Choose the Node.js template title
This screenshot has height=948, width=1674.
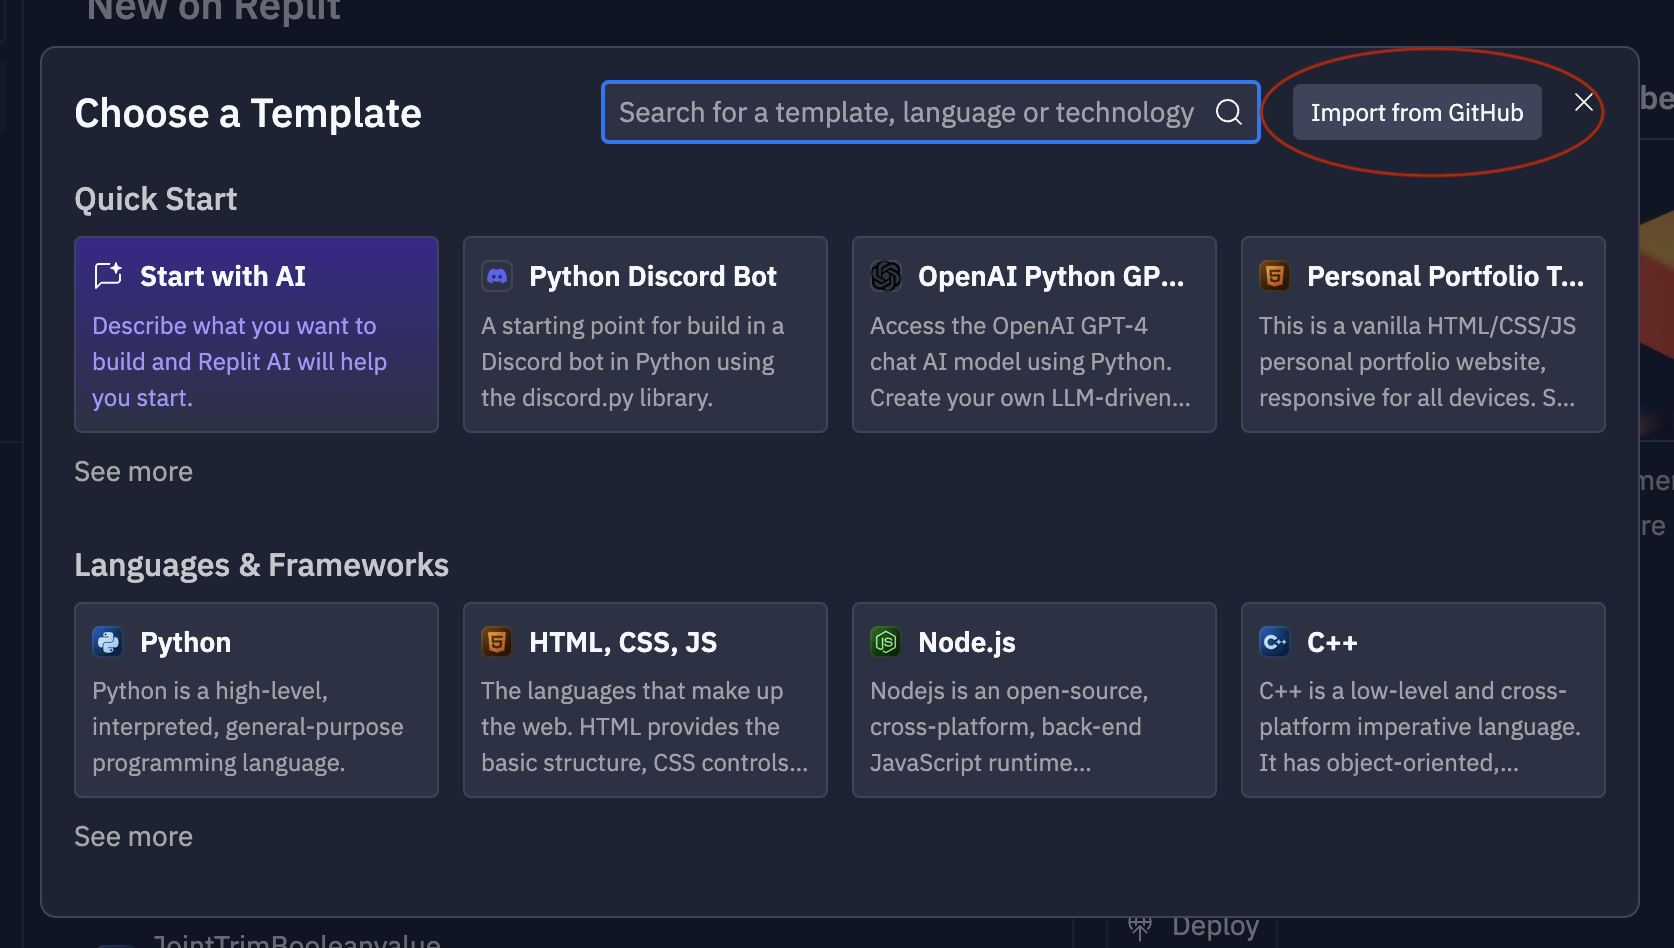(x=967, y=642)
